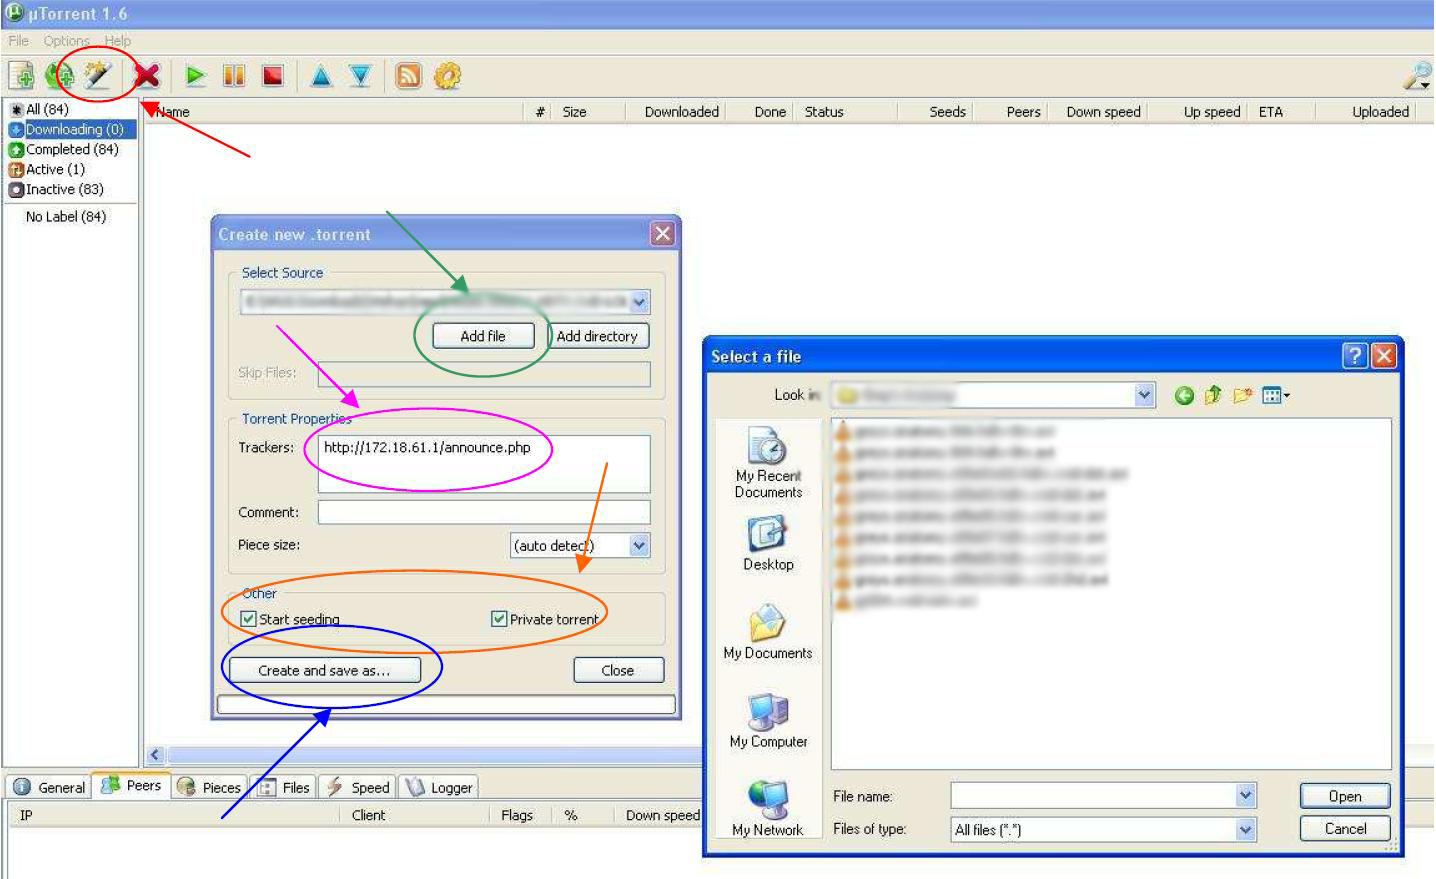Open the View menu icon in file dialog
The width and height of the screenshot is (1436, 879).
click(x=1275, y=396)
